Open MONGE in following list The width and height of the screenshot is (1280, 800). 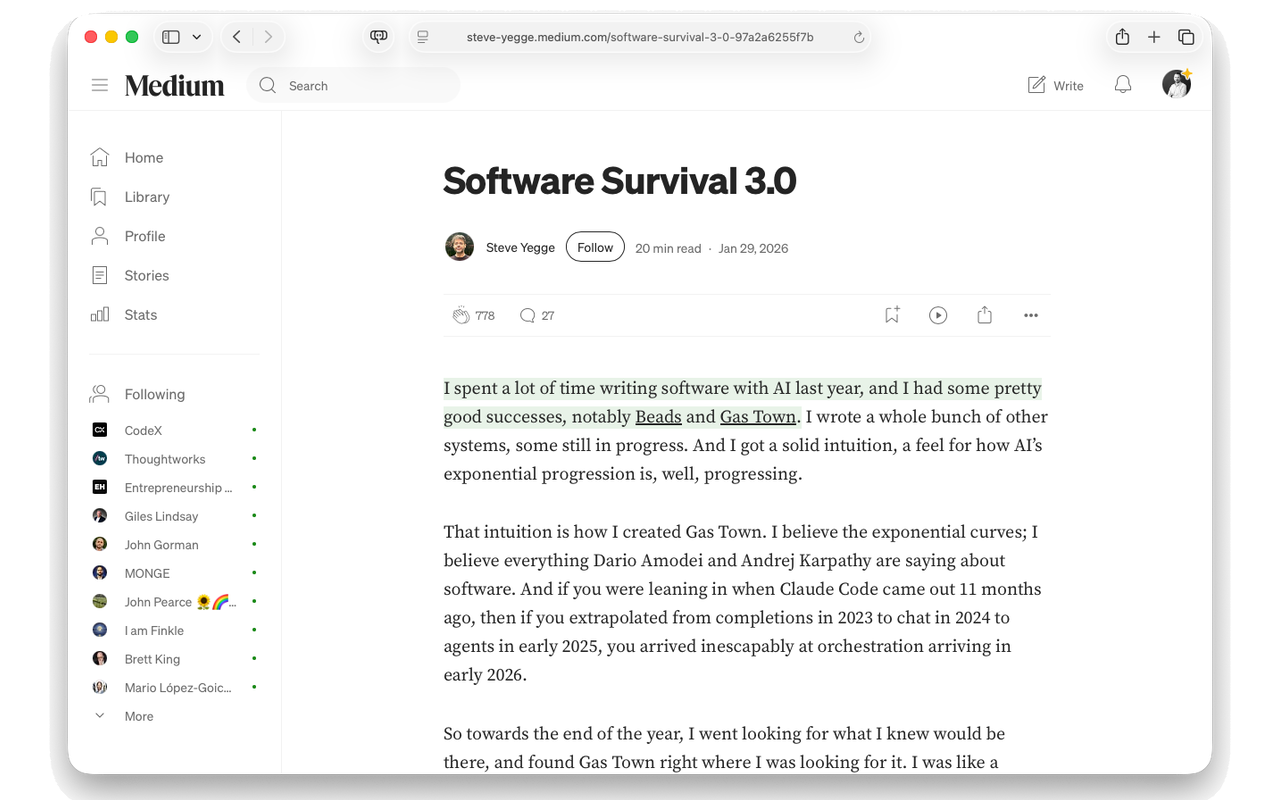(147, 573)
